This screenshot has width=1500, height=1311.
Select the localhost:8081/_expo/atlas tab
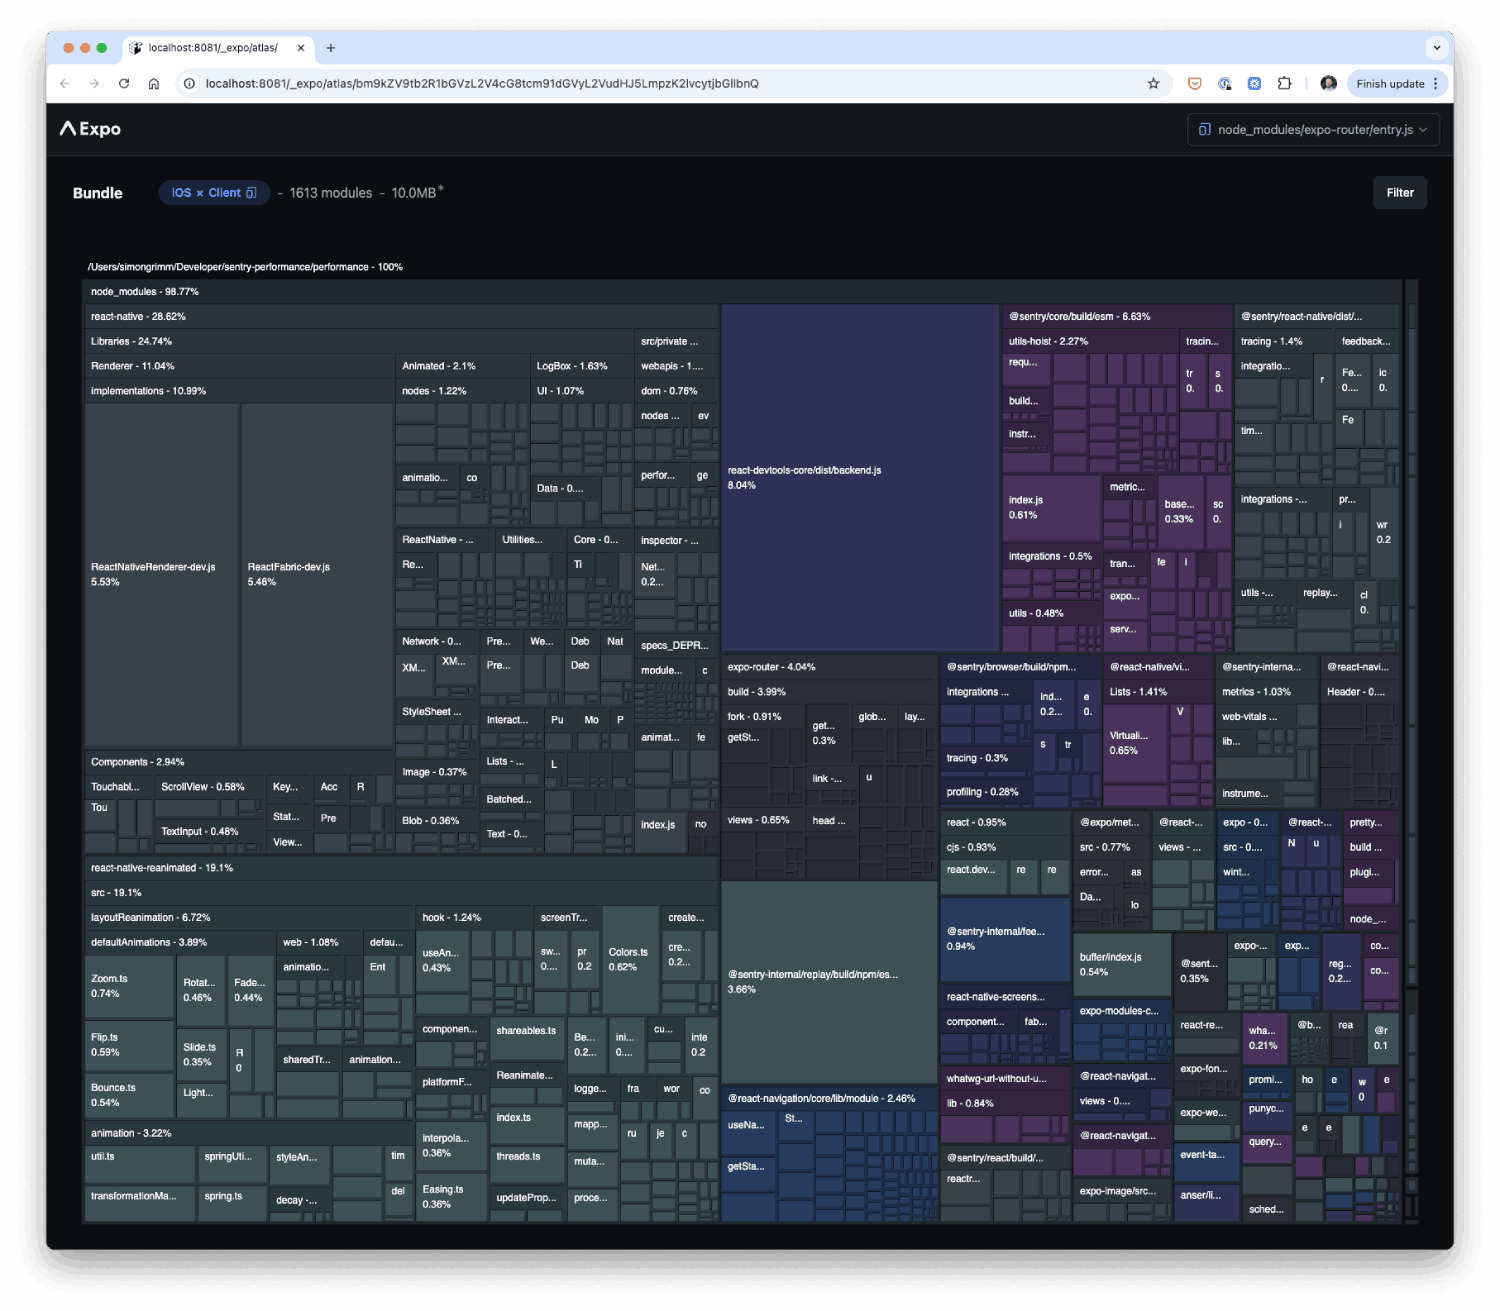(218, 48)
